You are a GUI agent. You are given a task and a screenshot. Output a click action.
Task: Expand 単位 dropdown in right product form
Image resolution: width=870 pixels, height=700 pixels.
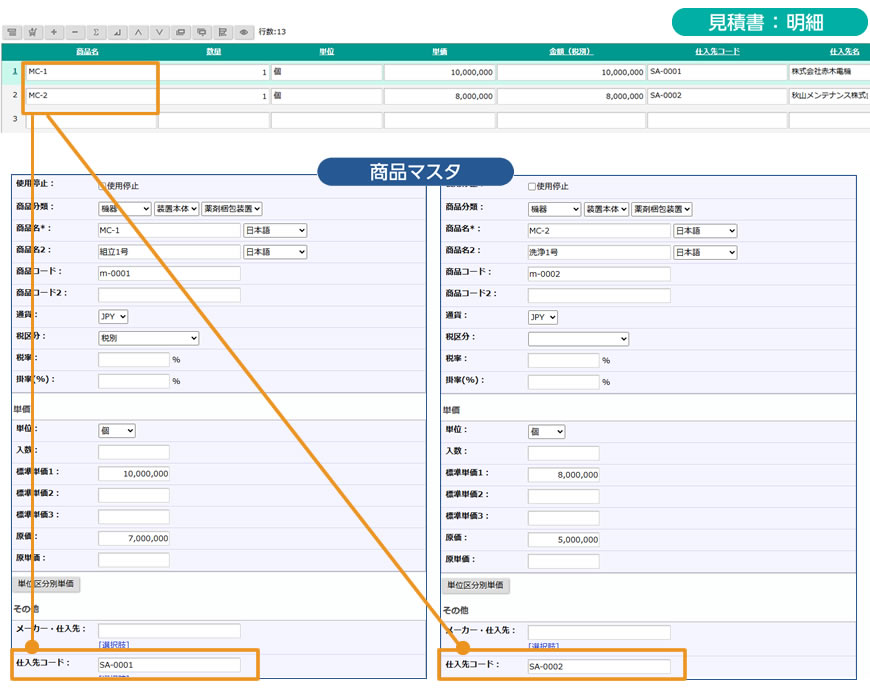pos(546,431)
